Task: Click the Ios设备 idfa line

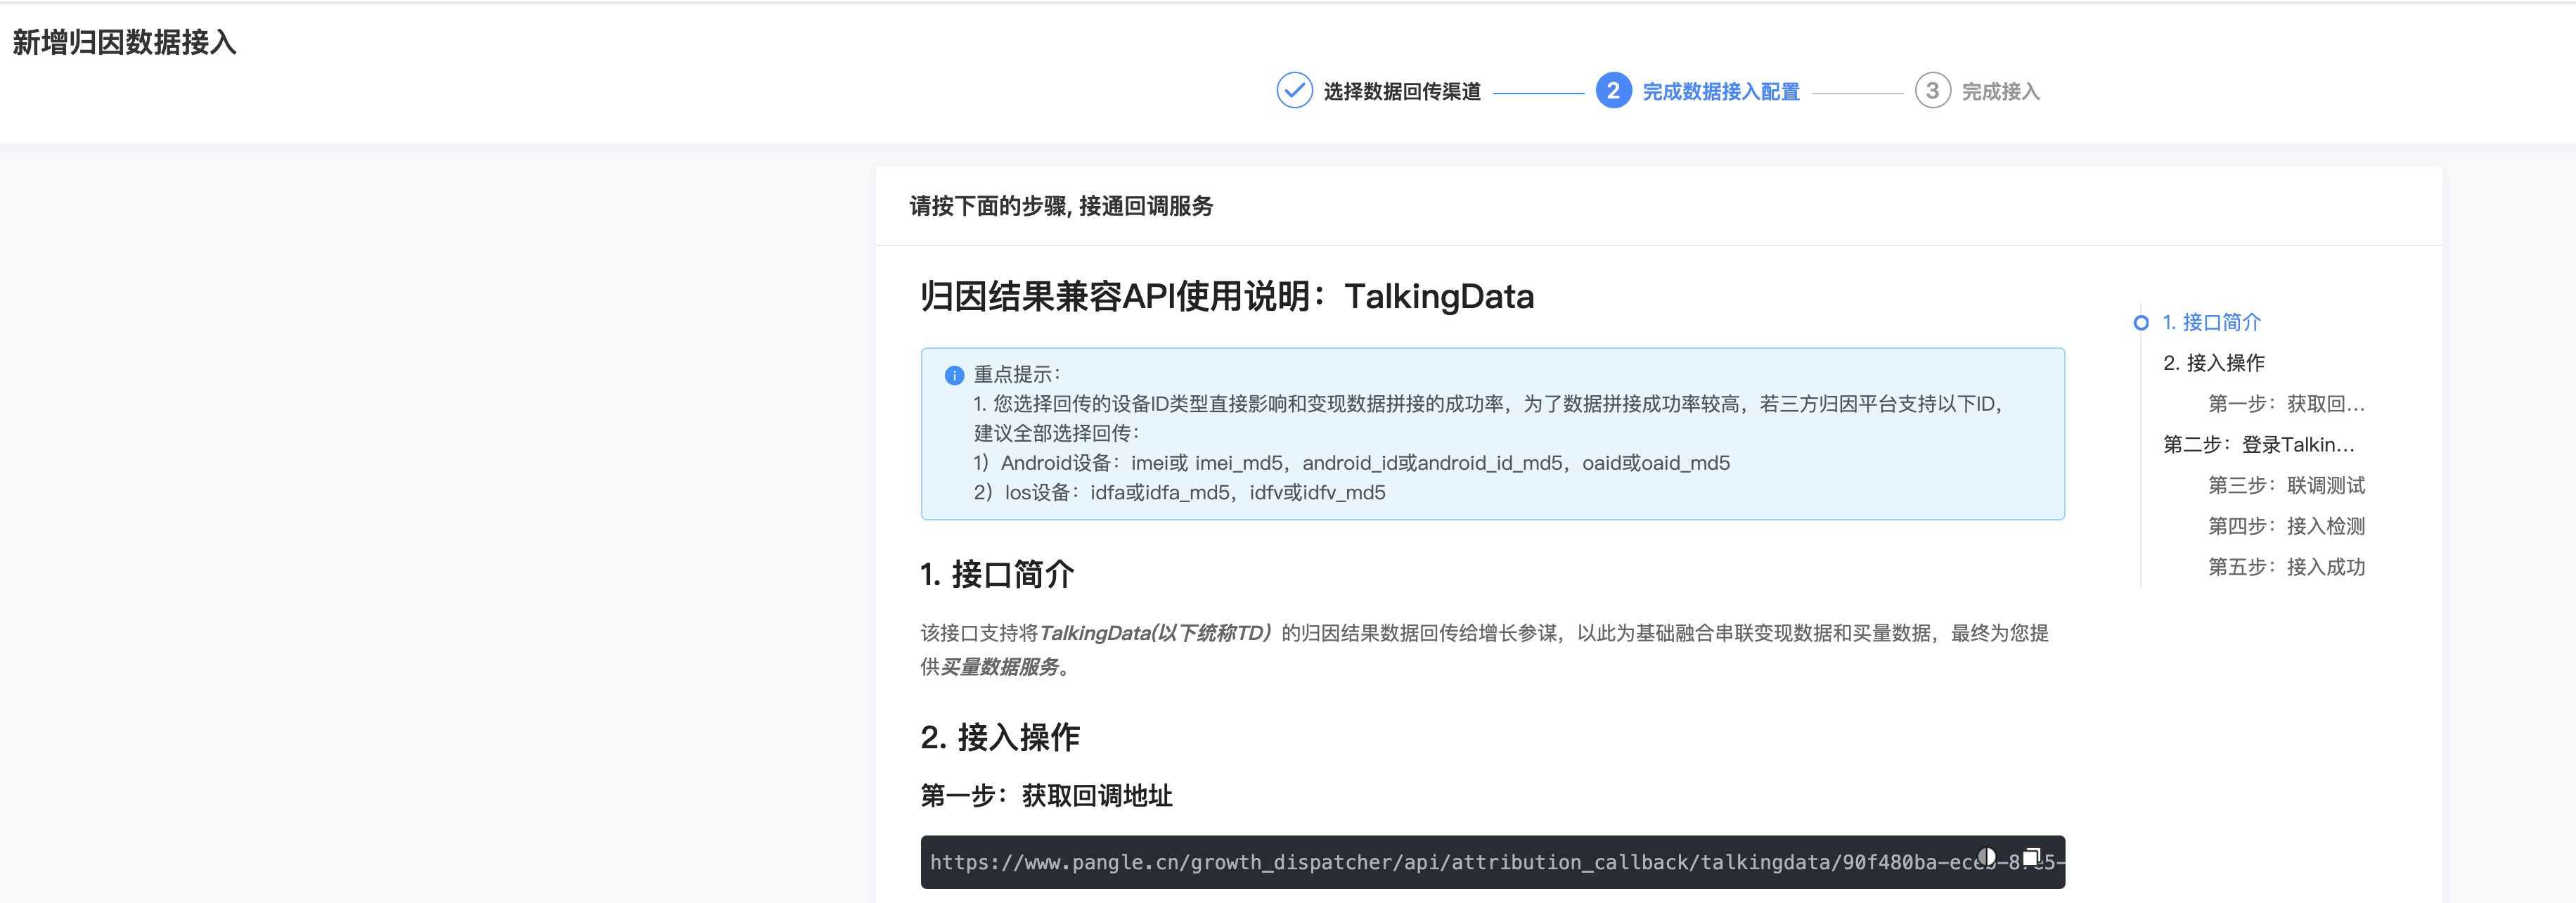Action: [1180, 492]
